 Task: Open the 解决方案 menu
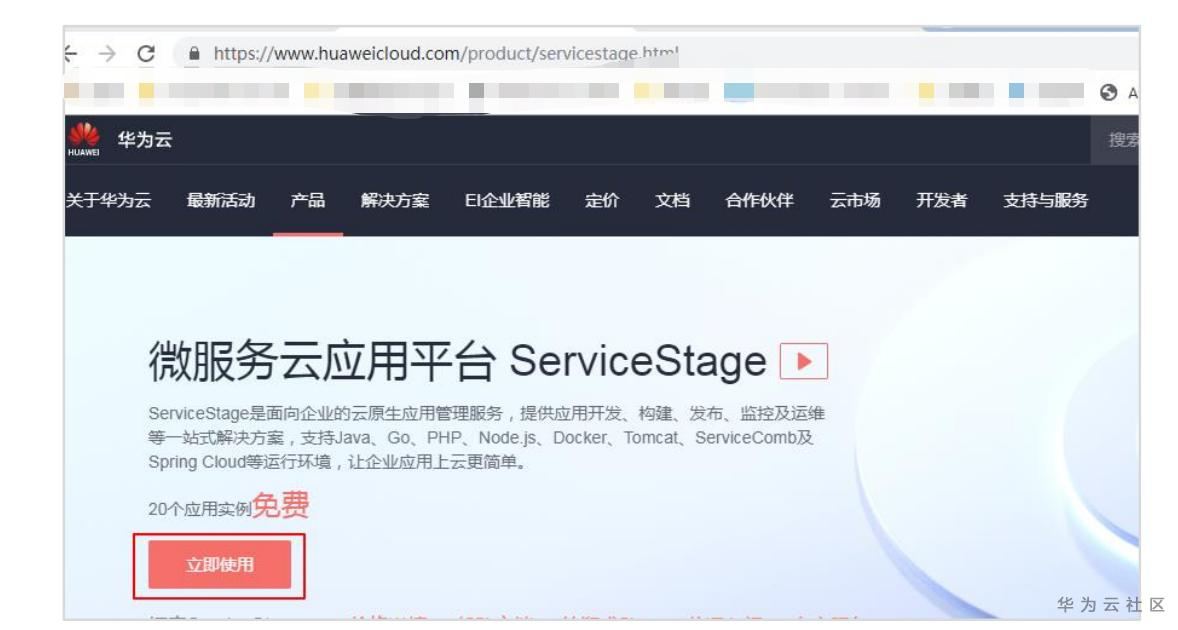[395, 200]
